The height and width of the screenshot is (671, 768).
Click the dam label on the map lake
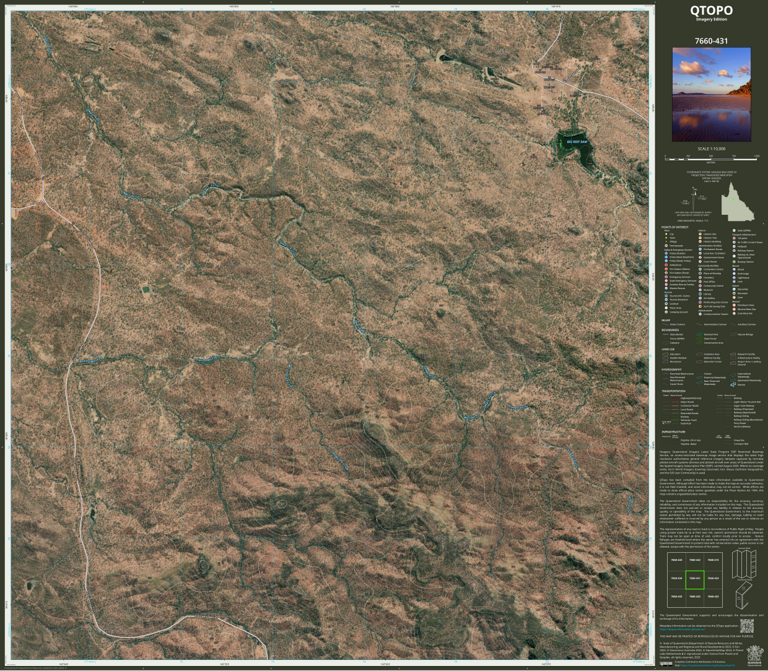point(576,142)
